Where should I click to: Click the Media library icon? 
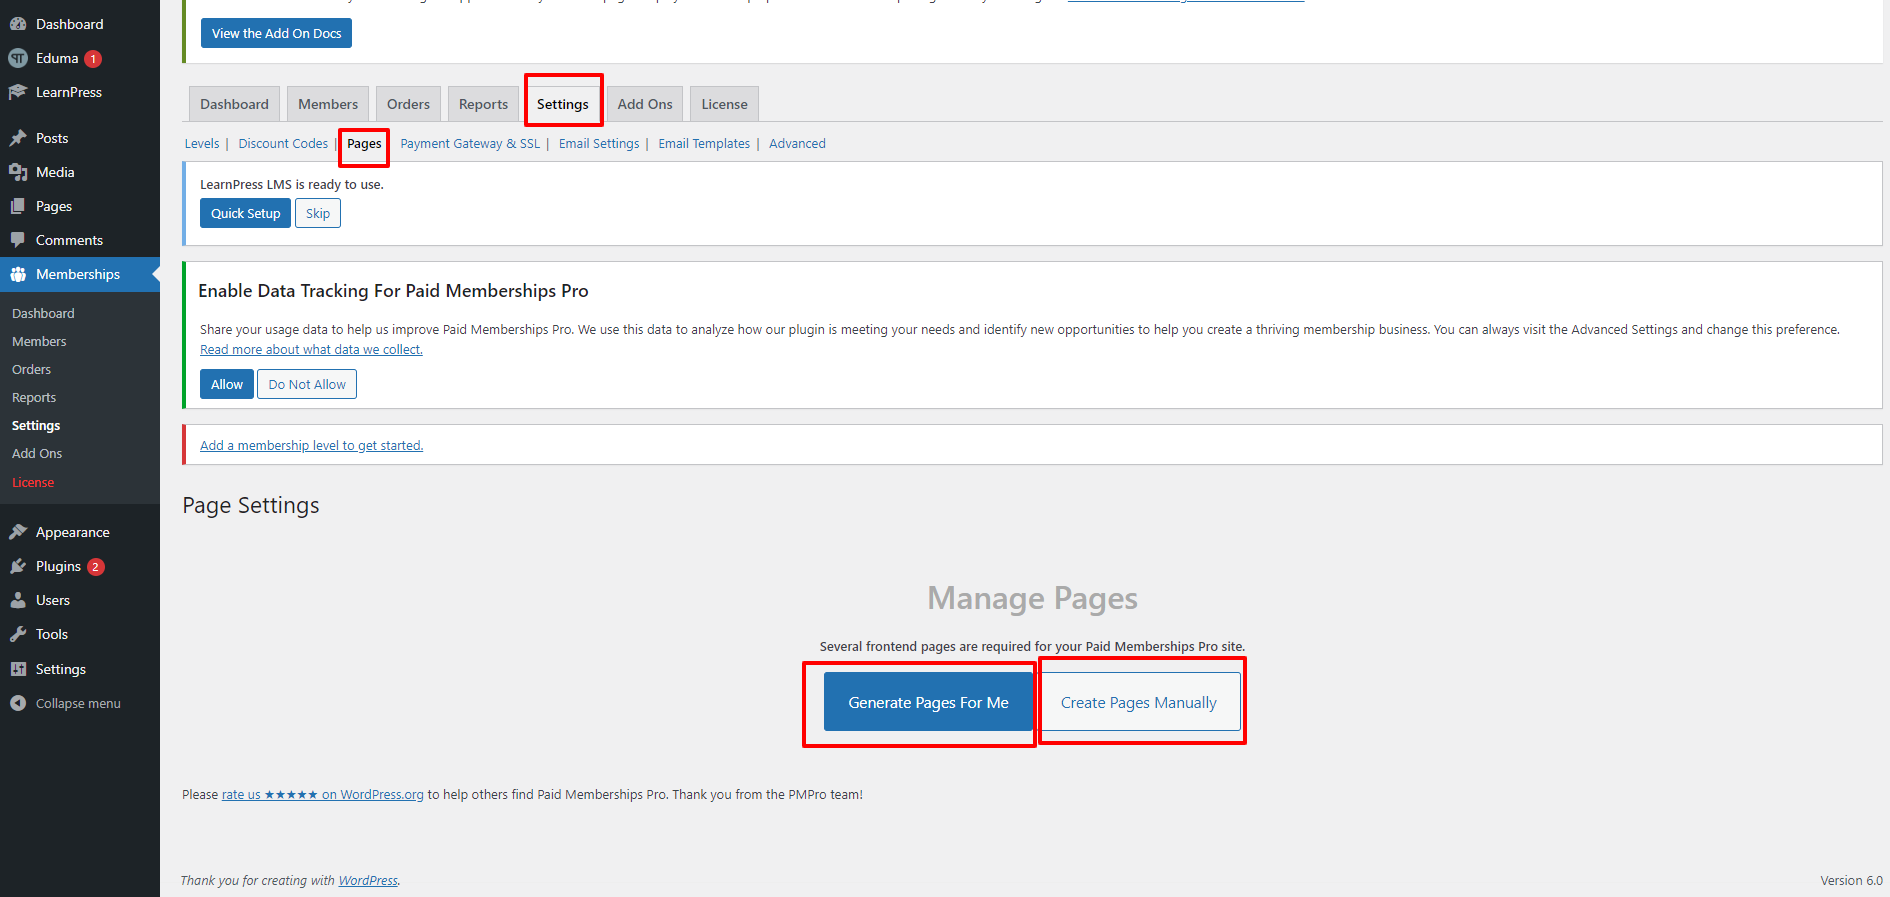tap(18, 172)
